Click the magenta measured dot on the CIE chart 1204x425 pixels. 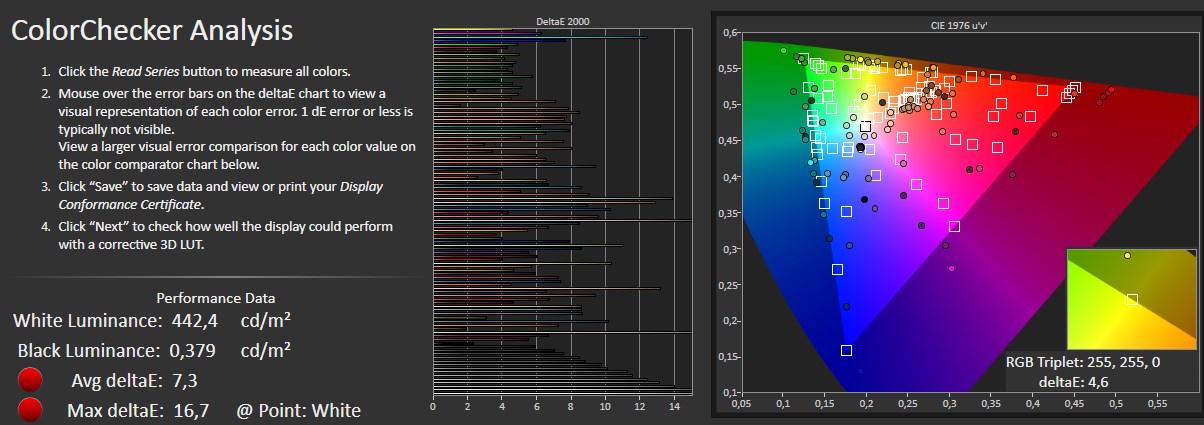pos(951,268)
